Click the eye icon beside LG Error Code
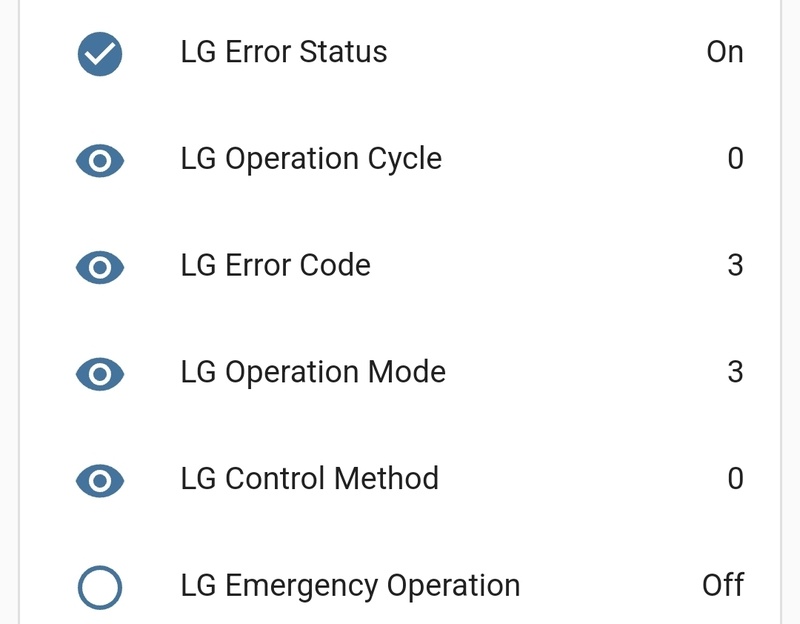 [x=100, y=266]
